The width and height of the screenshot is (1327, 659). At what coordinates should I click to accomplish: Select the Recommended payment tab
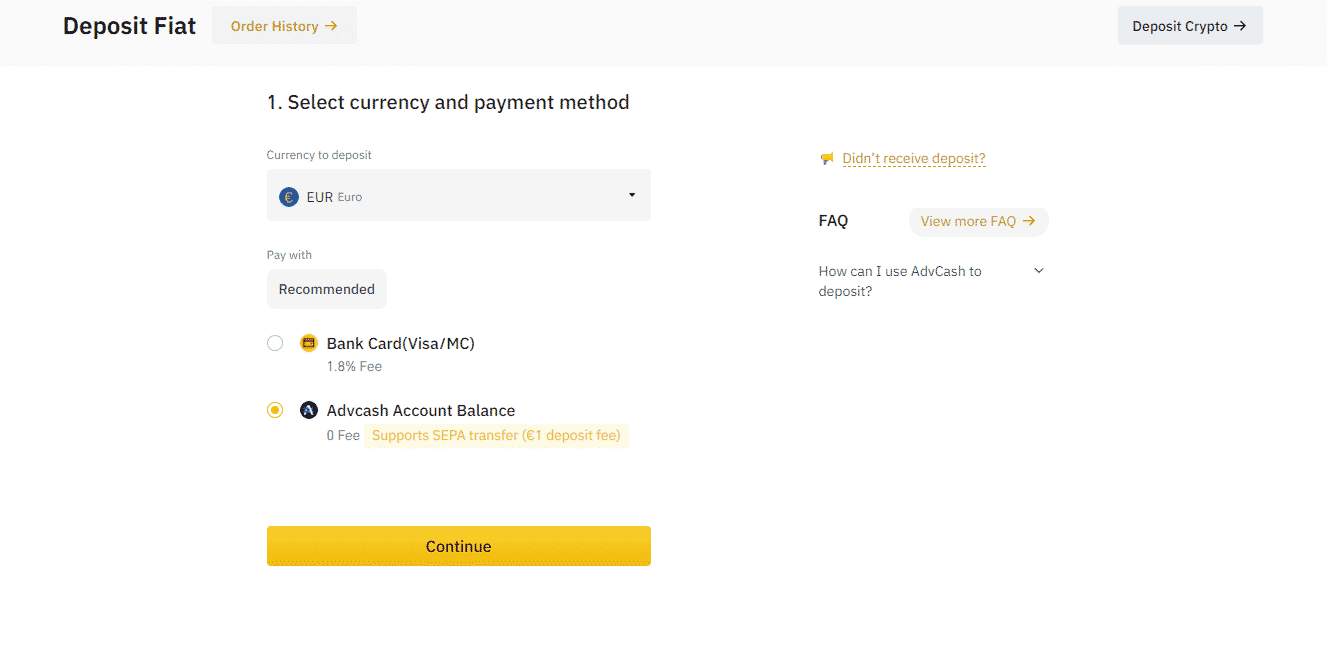(326, 289)
